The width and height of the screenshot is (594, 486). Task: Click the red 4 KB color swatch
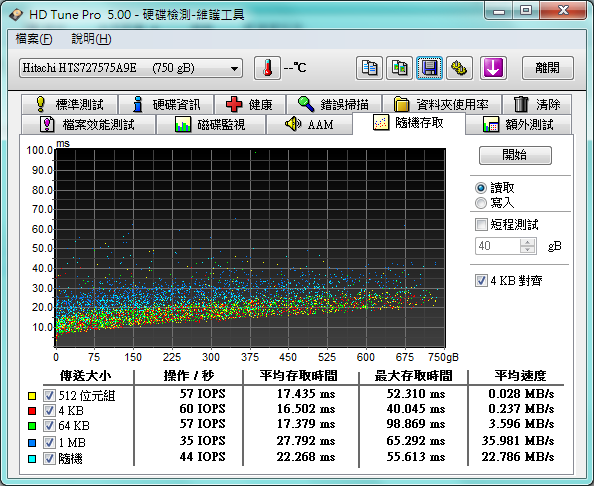tap(32, 411)
